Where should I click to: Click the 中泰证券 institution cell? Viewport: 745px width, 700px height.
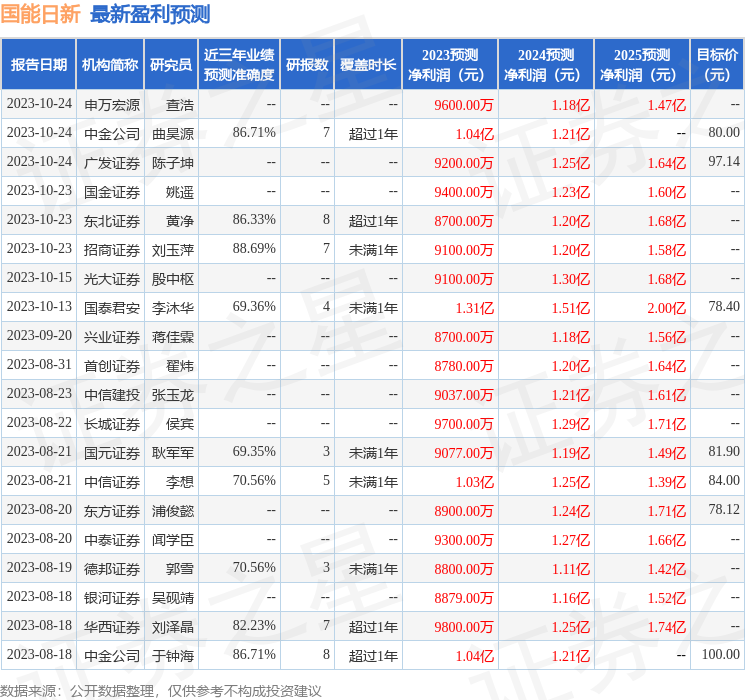[x=112, y=540]
